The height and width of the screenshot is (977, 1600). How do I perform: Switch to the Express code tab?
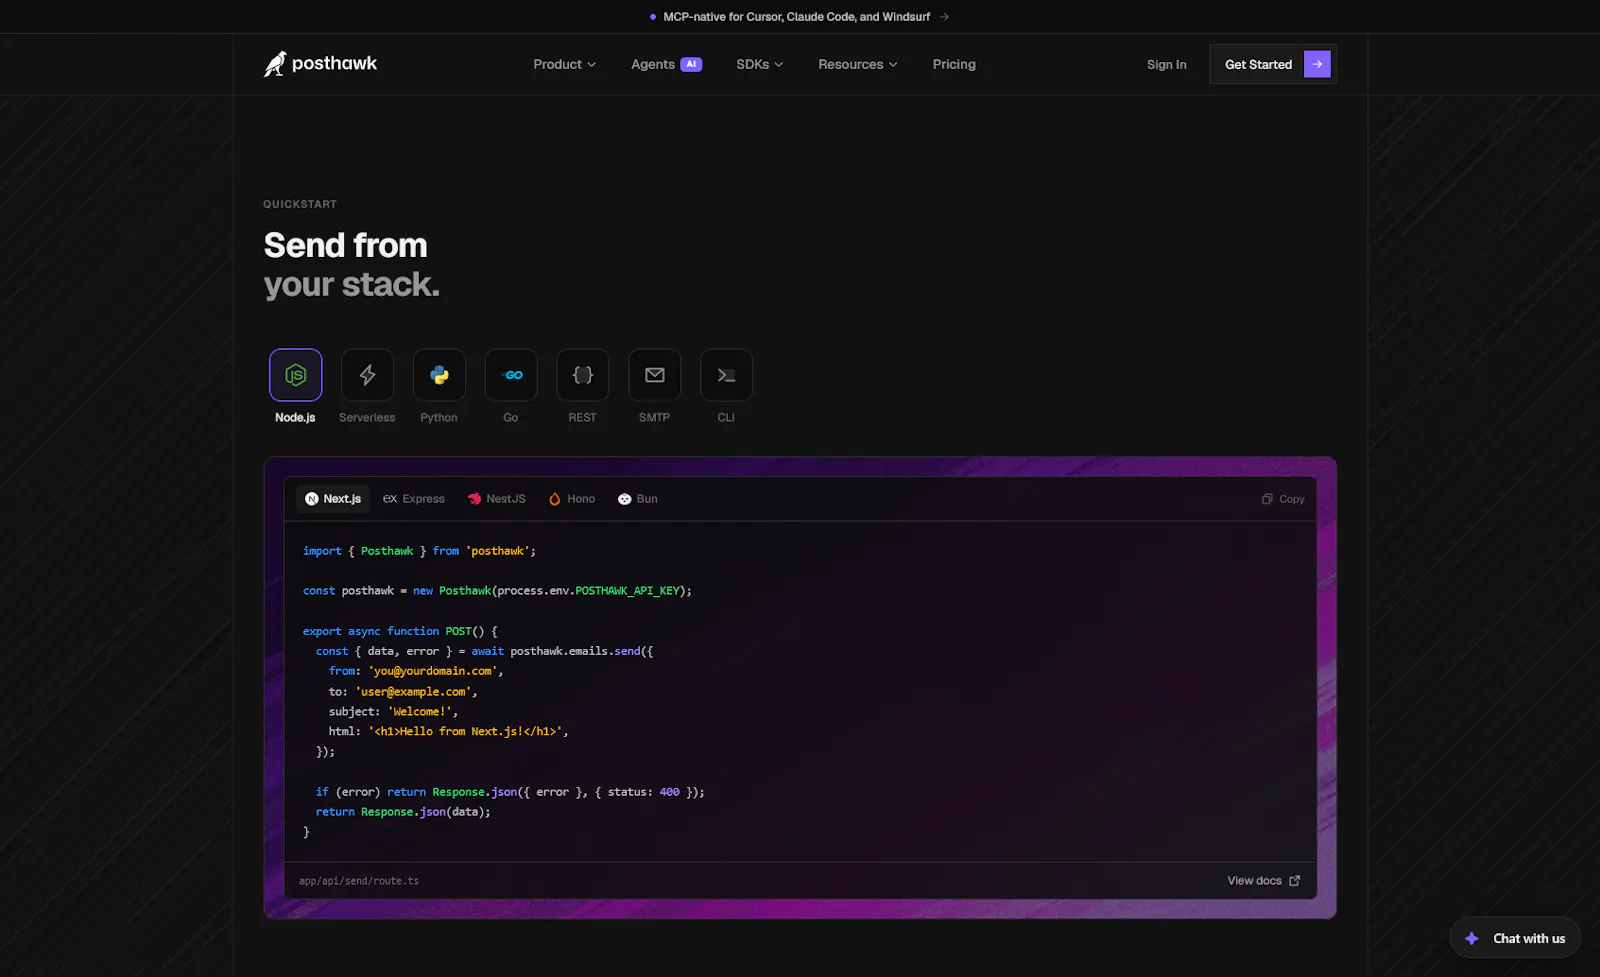[x=414, y=499]
